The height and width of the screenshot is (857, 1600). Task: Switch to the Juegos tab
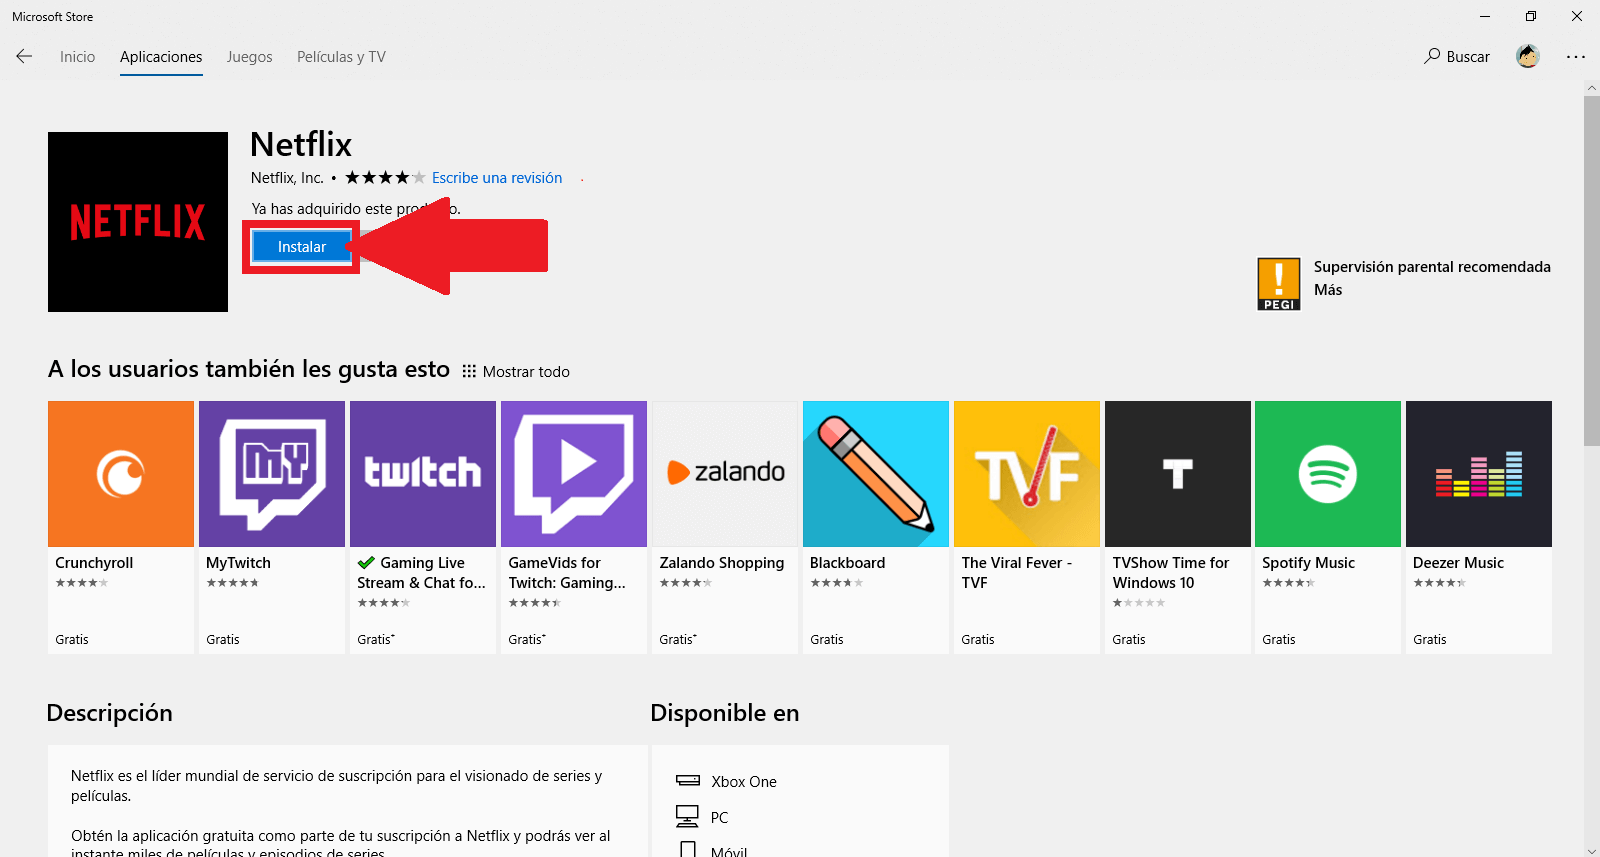(249, 57)
